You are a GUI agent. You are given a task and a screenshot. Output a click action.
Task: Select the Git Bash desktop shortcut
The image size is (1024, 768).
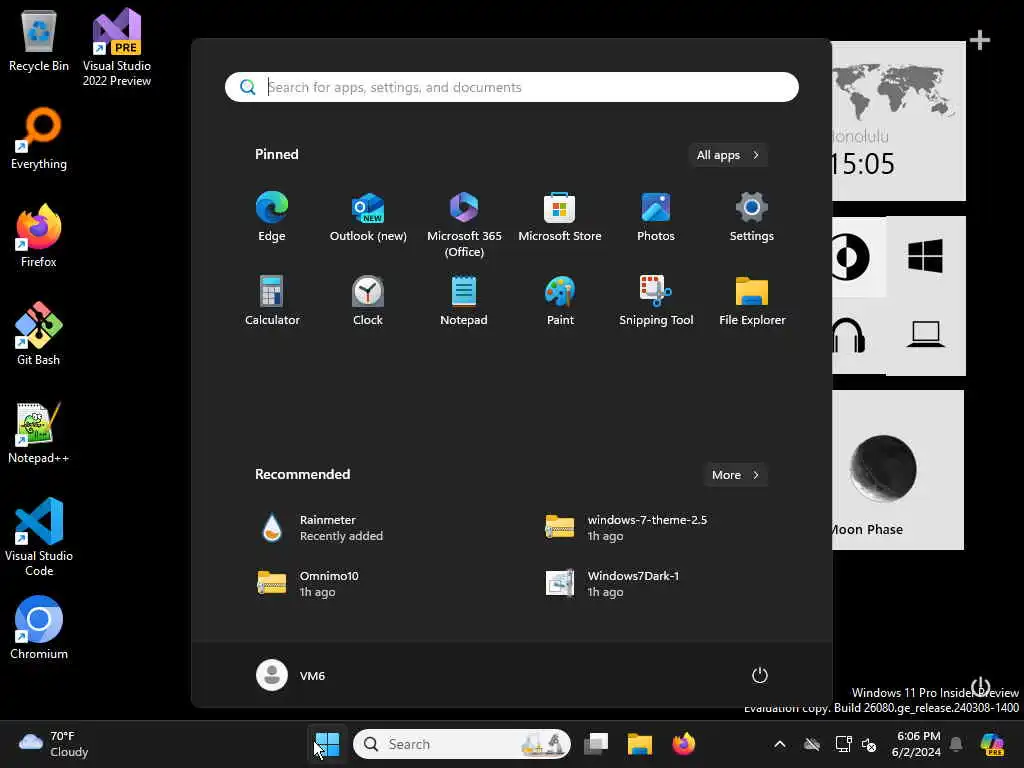tap(39, 334)
